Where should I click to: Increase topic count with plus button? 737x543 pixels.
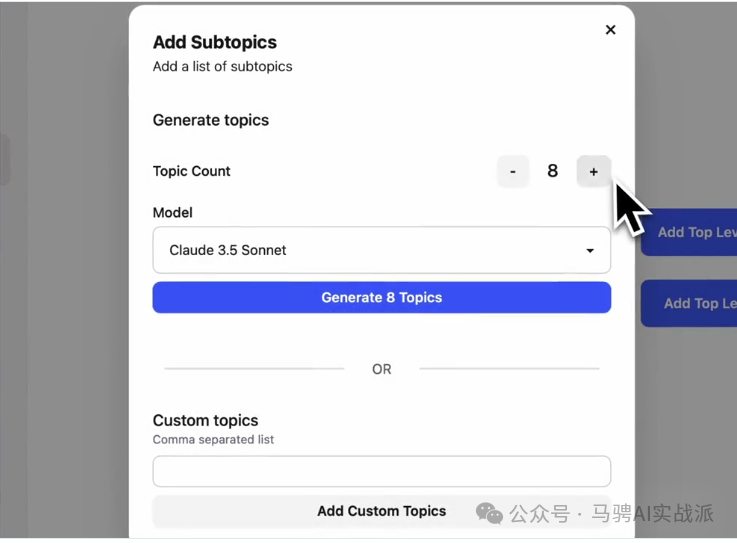593,171
